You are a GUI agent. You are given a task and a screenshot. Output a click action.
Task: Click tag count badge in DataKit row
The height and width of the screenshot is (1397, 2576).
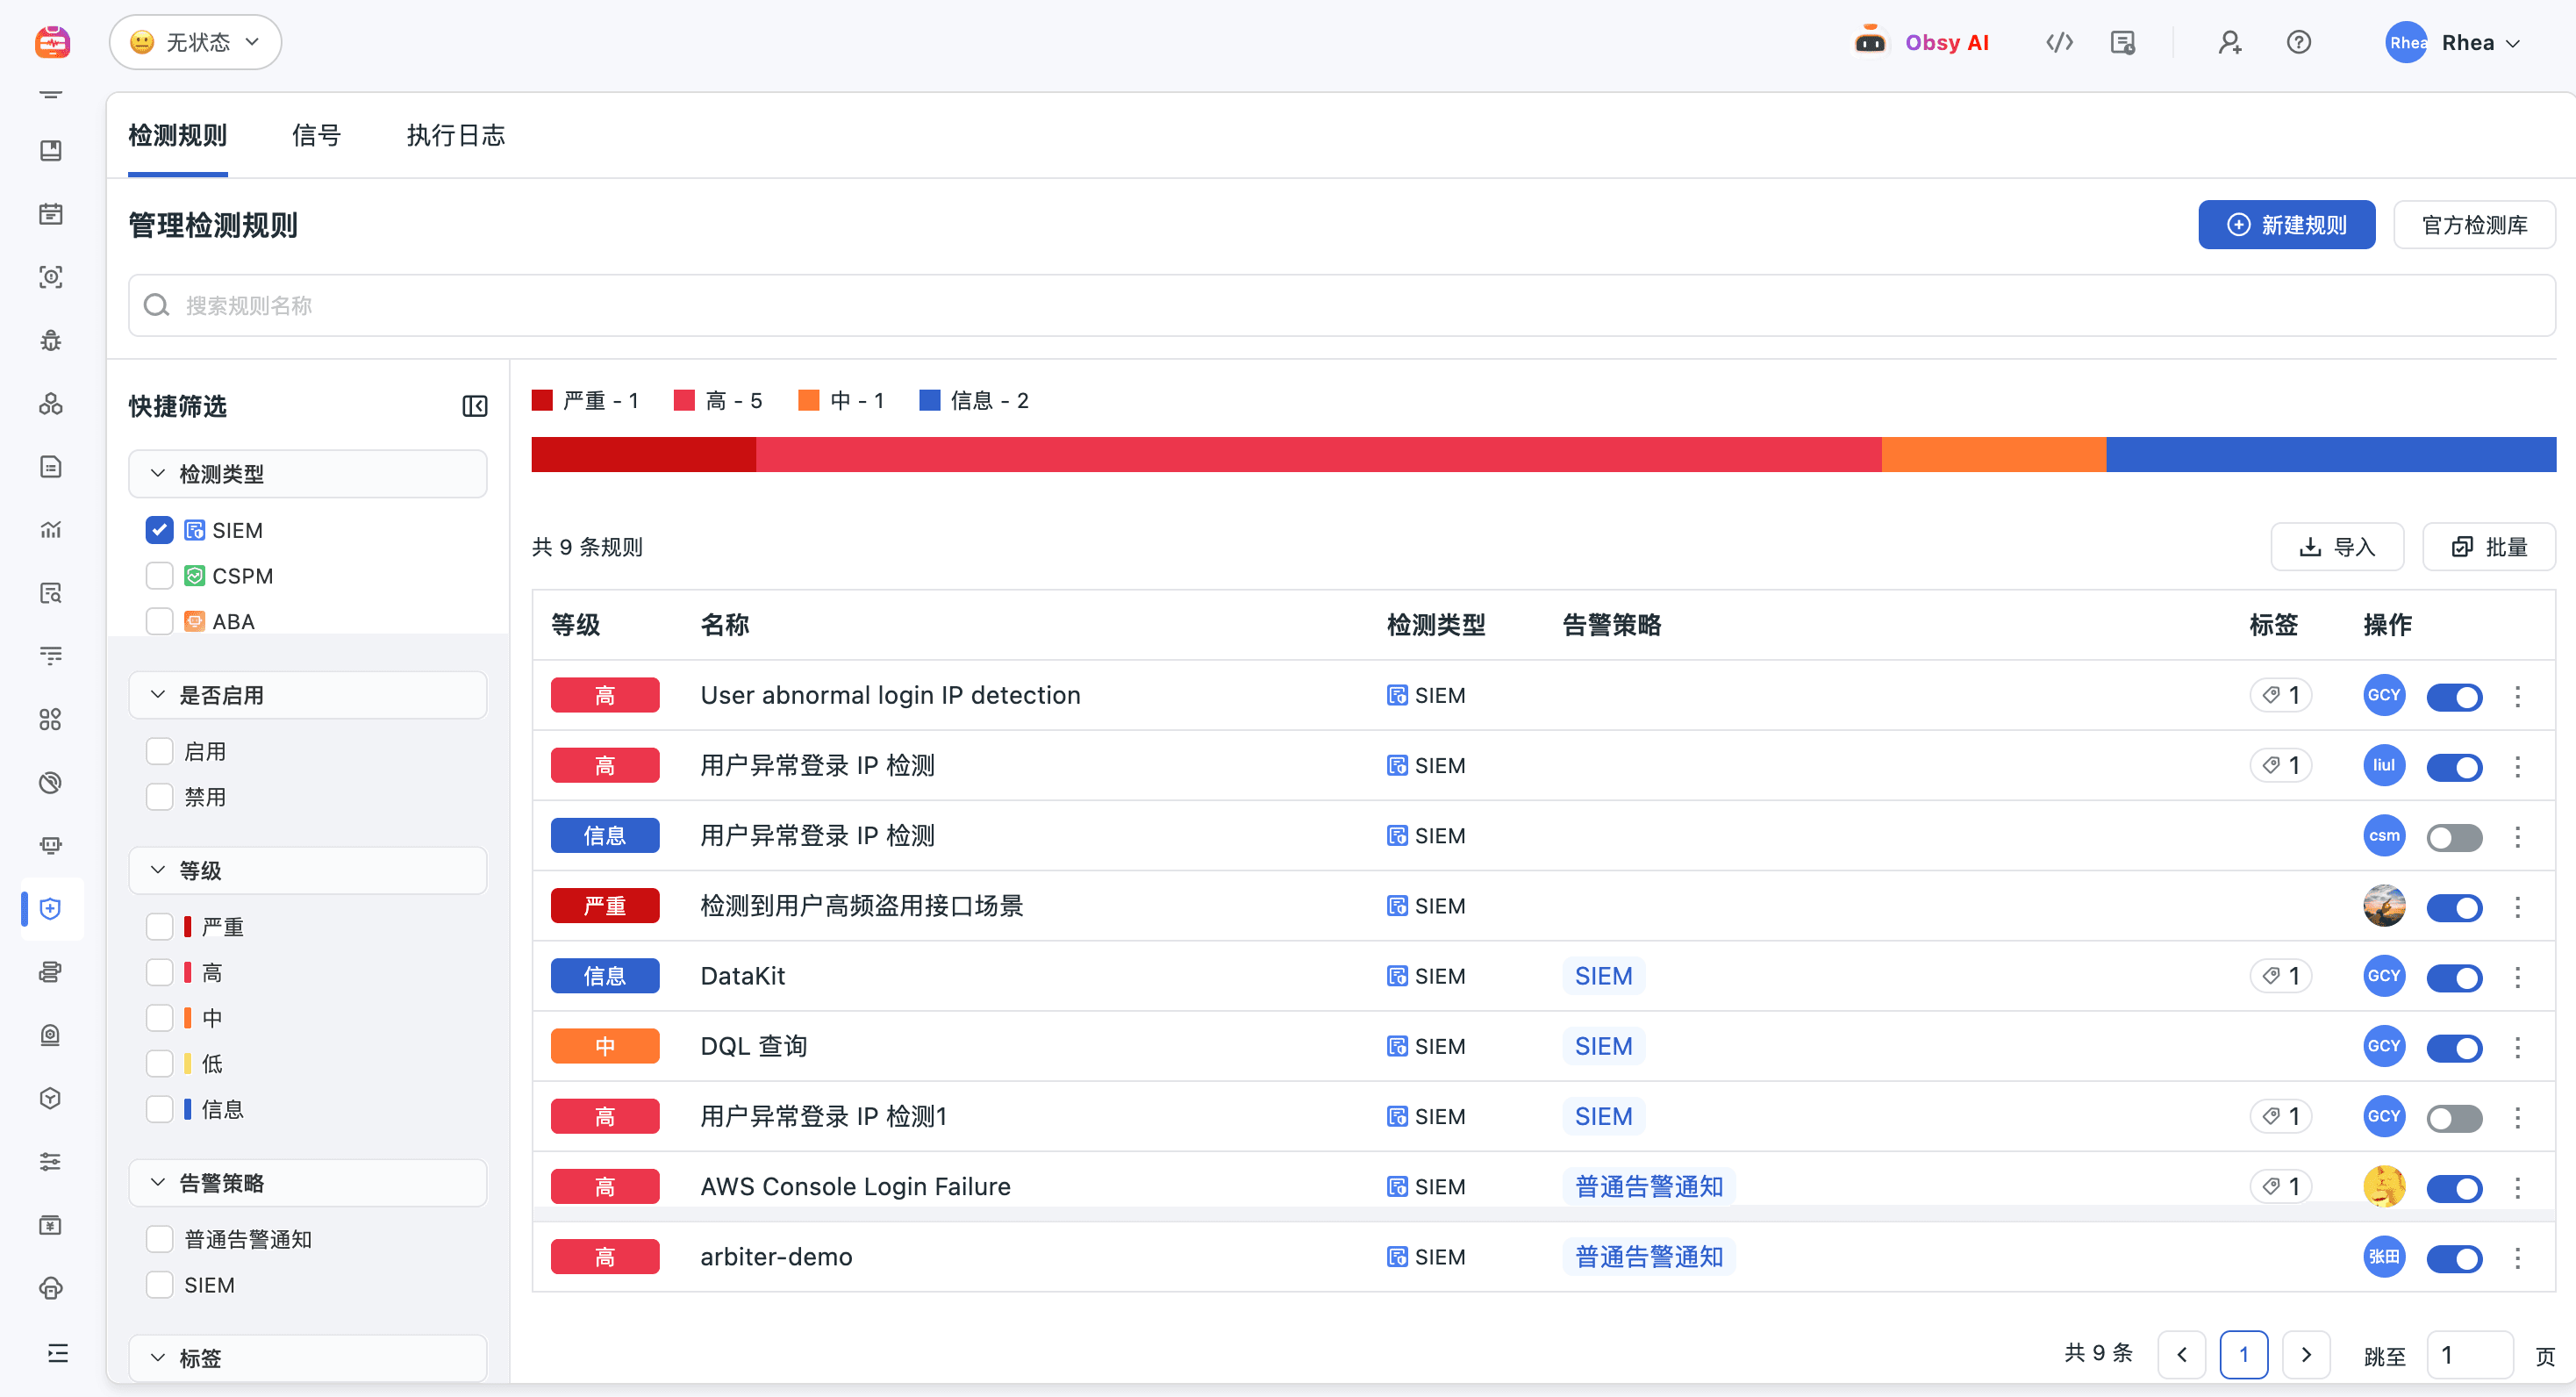(x=2281, y=976)
